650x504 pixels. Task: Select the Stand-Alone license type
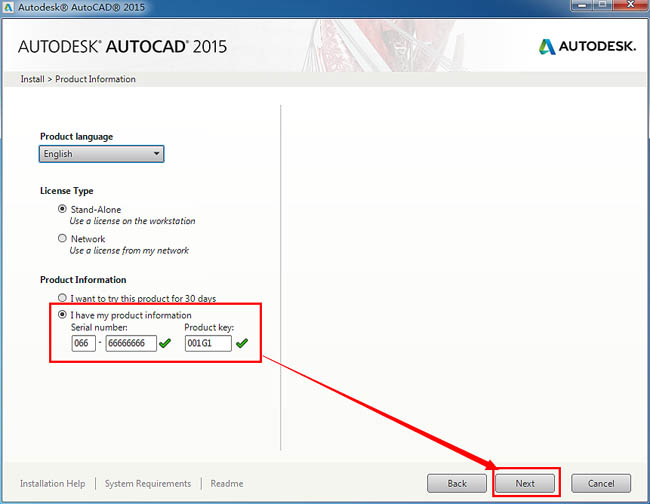pyautogui.click(x=62, y=209)
